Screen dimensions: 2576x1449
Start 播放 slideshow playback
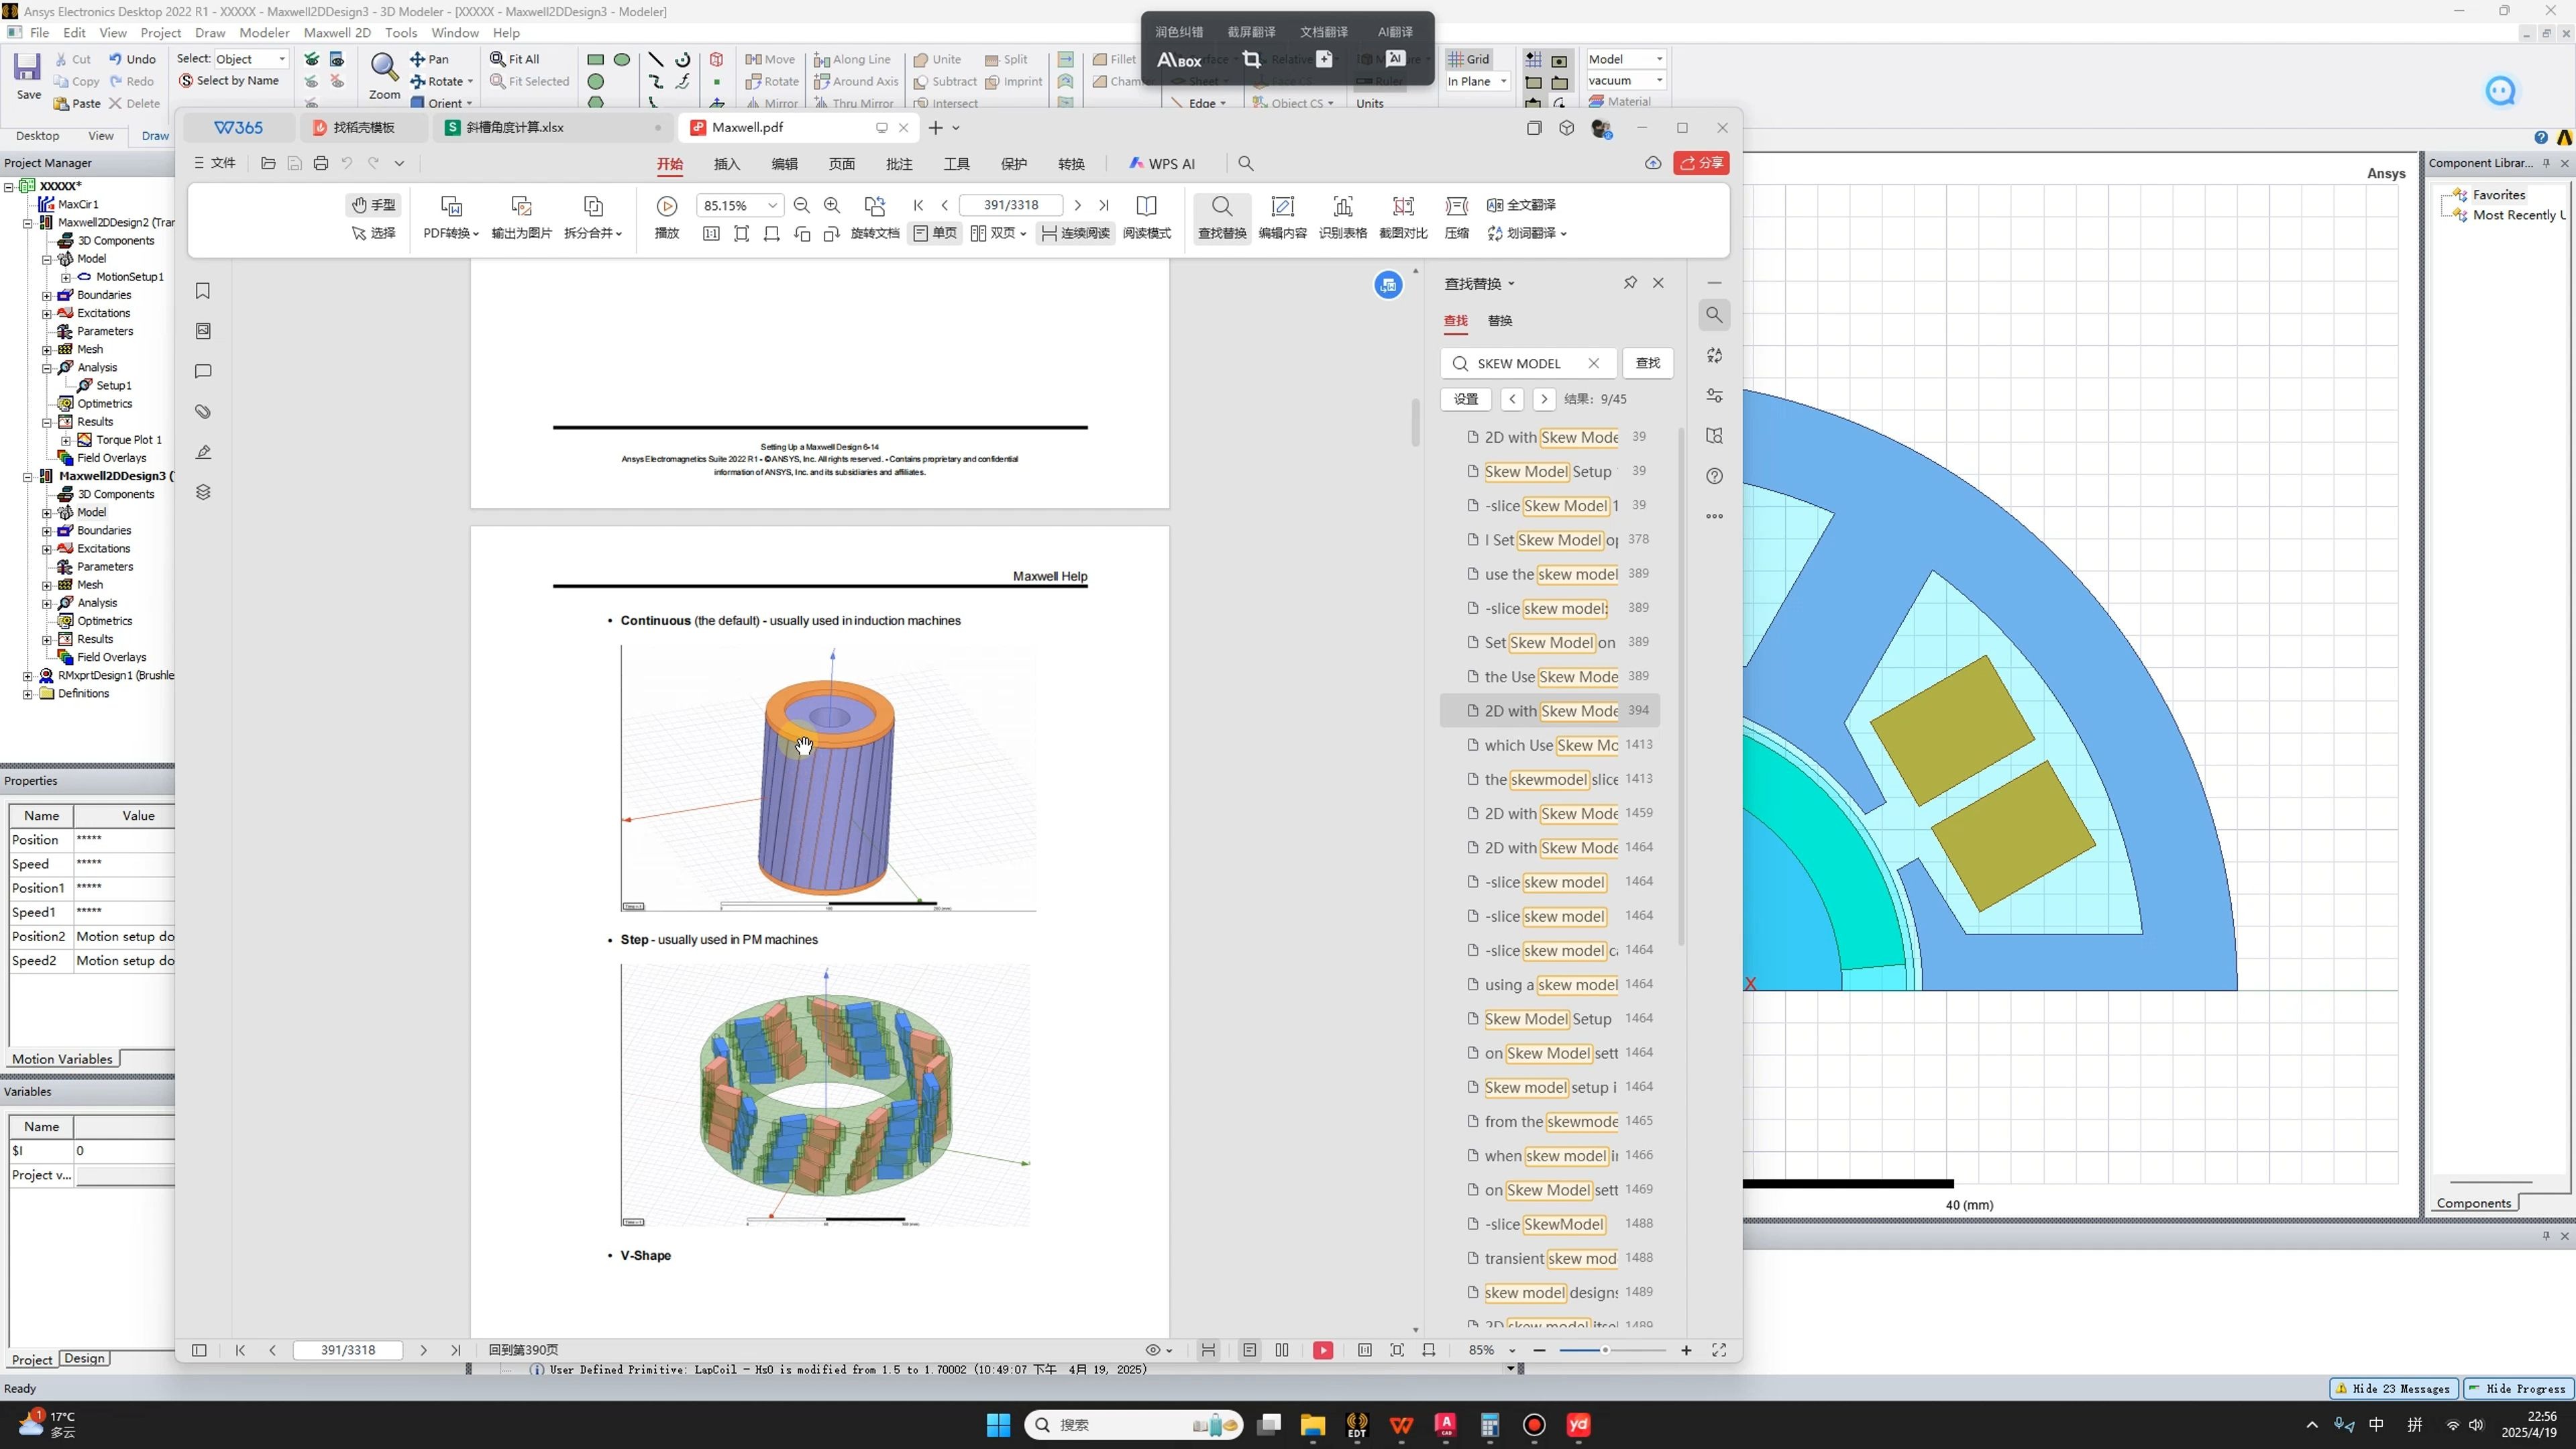tap(667, 217)
